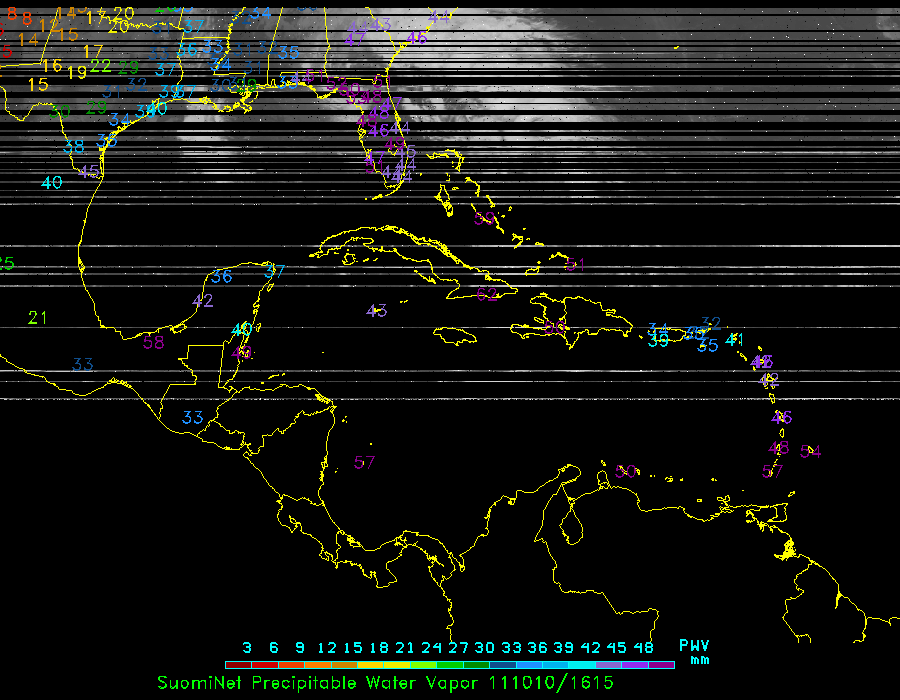The width and height of the screenshot is (900, 700).
Task: Click the 51 station value near the Bahamas
Action: tap(575, 264)
